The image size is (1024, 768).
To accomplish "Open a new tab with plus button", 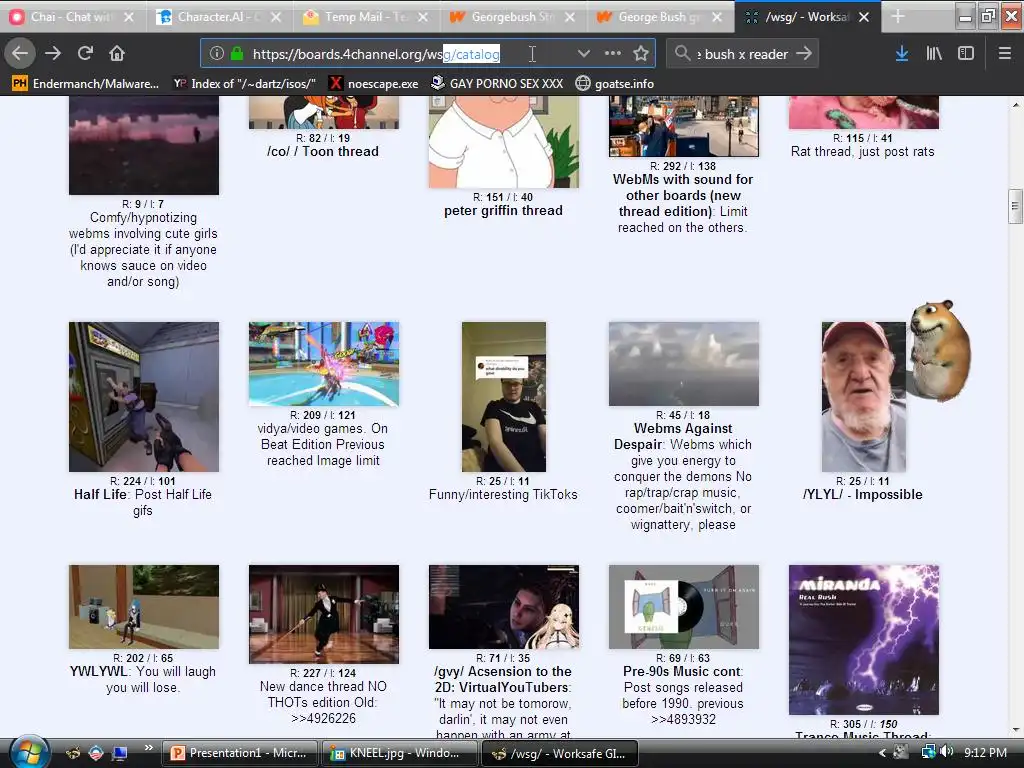I will (x=898, y=17).
